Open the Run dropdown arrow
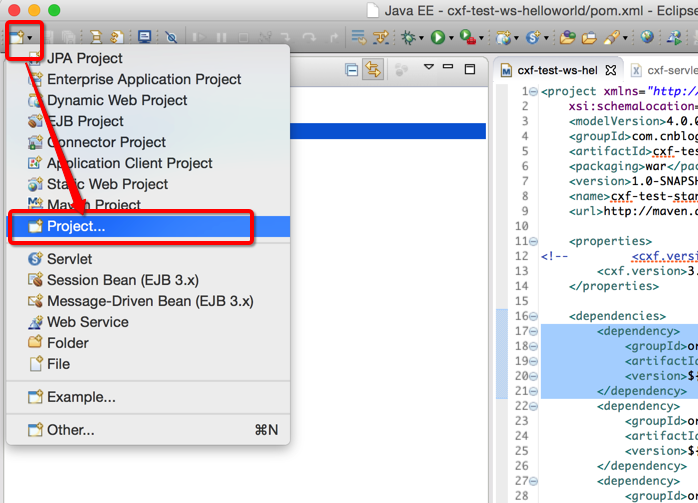Image resolution: width=698 pixels, height=503 pixels. [451, 38]
